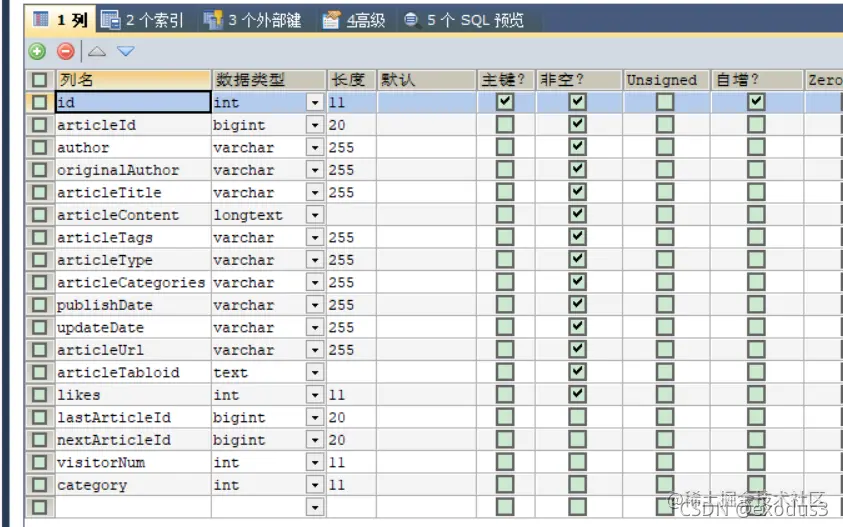This screenshot has width=843, height=527.
Task: Enable not-null checkbox for lastArticleId
Action: click(x=577, y=417)
